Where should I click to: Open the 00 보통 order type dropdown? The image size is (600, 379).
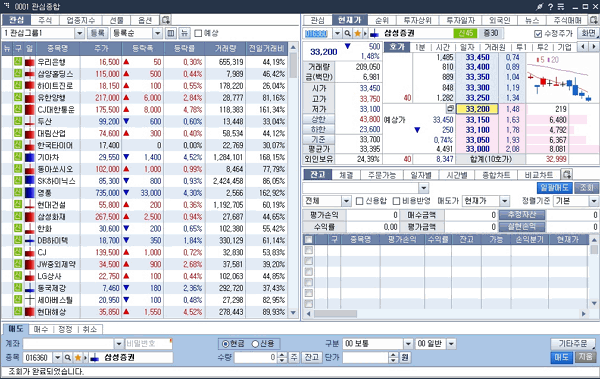tap(408, 344)
